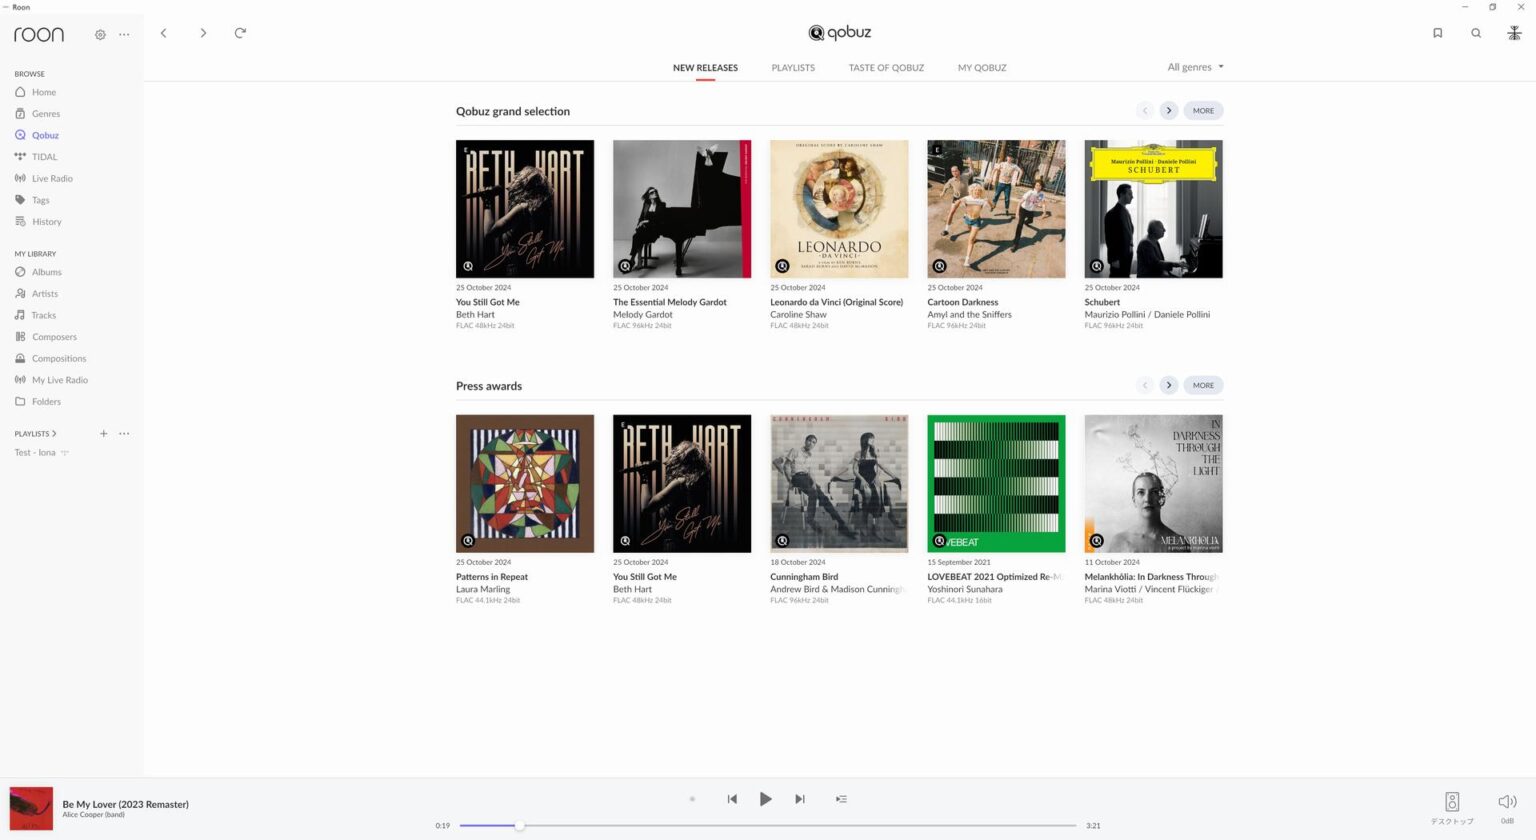Open the Qobuz section in the sidebar
This screenshot has height=840, width=1536.
click(x=44, y=135)
